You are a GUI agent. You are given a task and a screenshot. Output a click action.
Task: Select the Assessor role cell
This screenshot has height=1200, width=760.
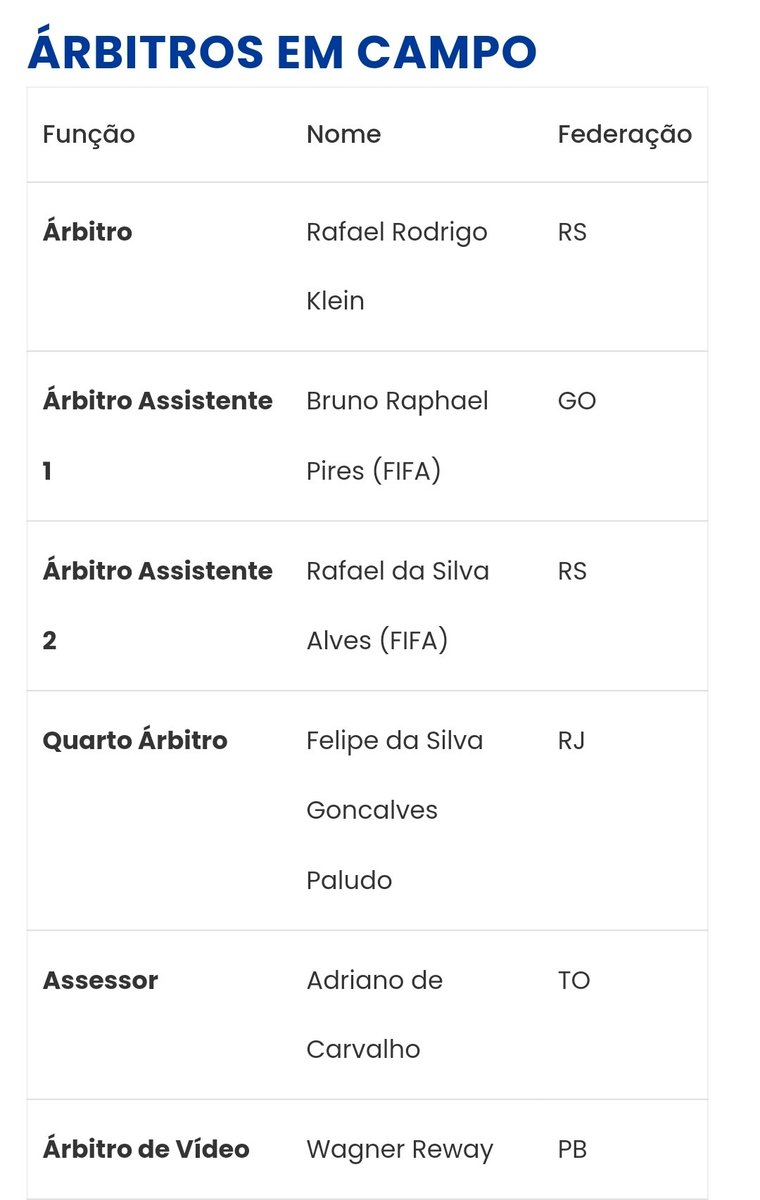(100, 980)
